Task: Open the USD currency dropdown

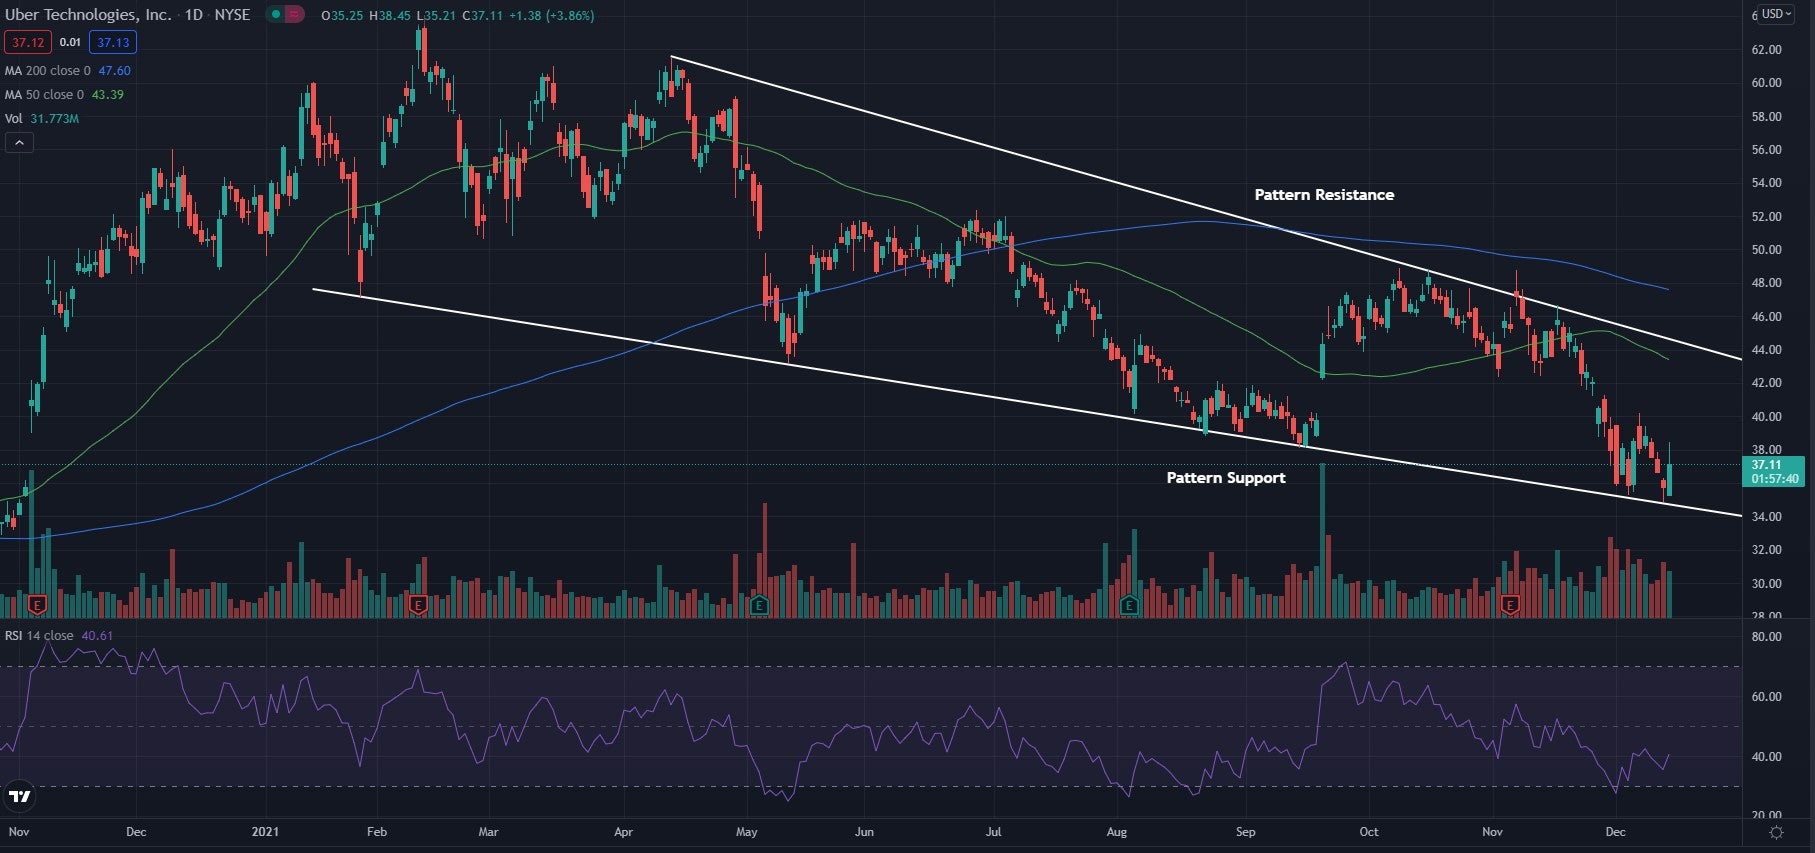Action: point(1776,14)
